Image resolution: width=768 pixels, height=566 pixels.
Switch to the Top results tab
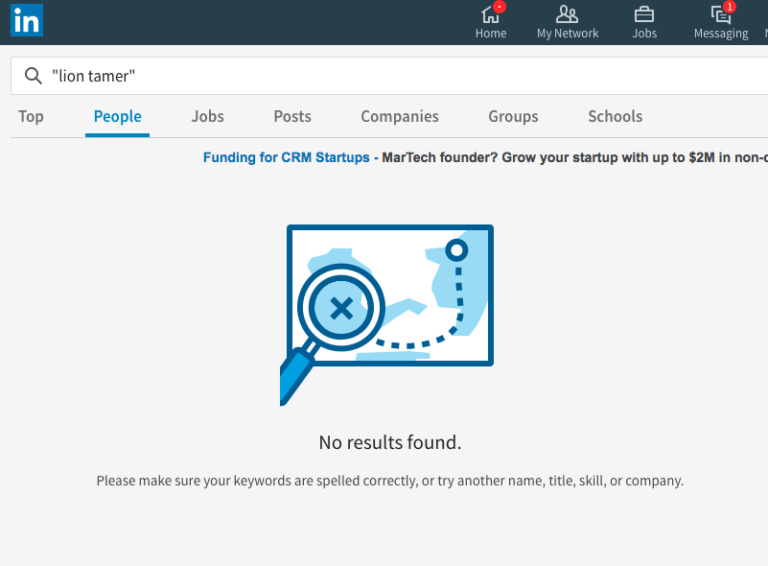pyautogui.click(x=31, y=117)
